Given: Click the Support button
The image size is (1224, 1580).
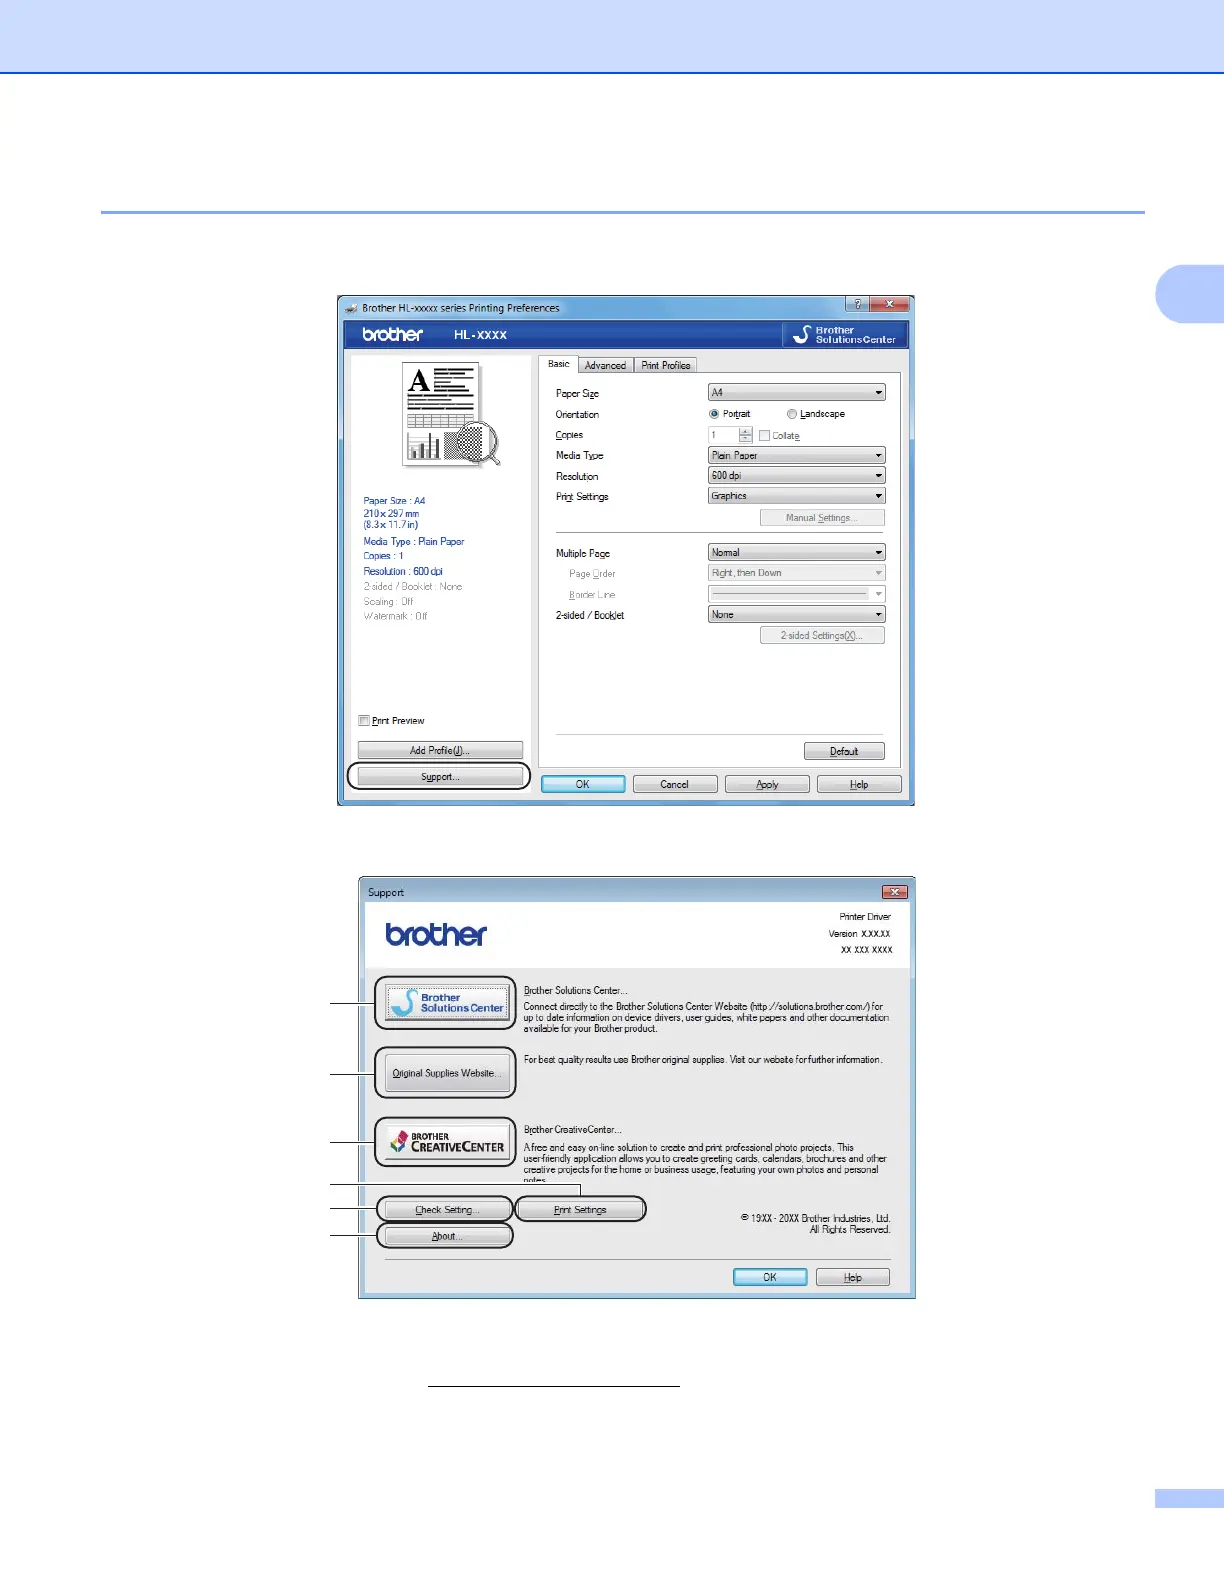Looking at the screenshot, I should pyautogui.click(x=439, y=777).
